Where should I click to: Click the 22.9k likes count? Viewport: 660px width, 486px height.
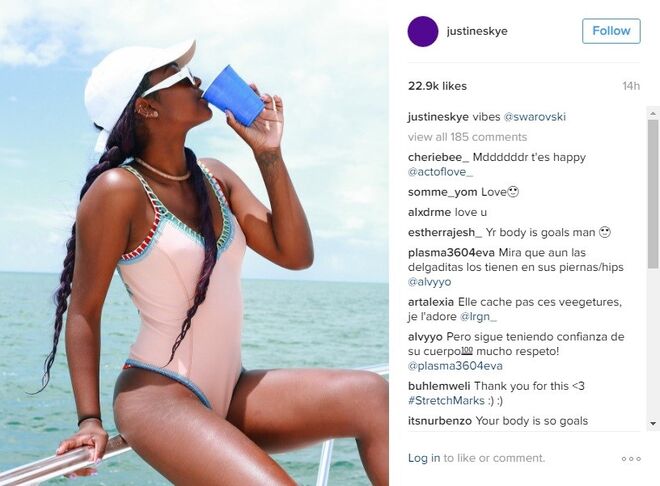pos(437,86)
